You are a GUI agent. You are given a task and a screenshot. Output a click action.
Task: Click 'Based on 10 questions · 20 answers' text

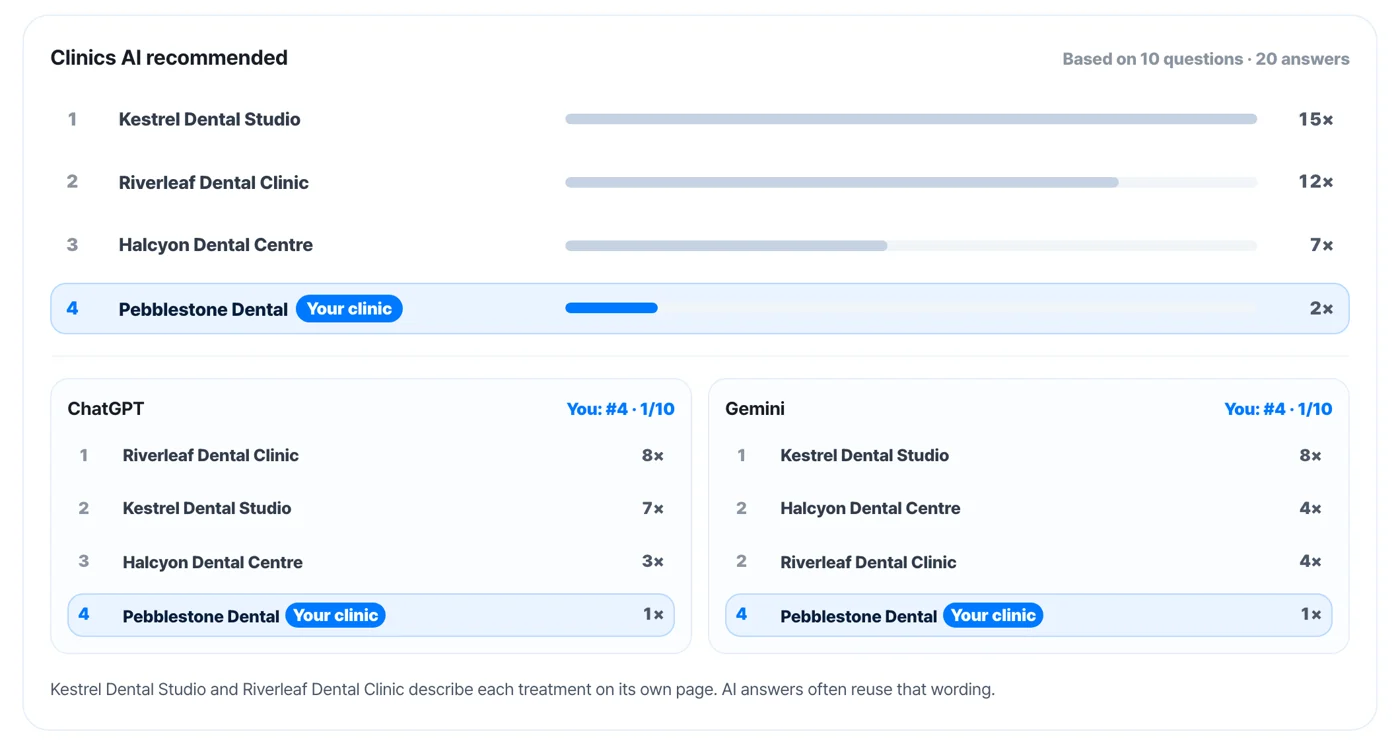pos(1205,59)
